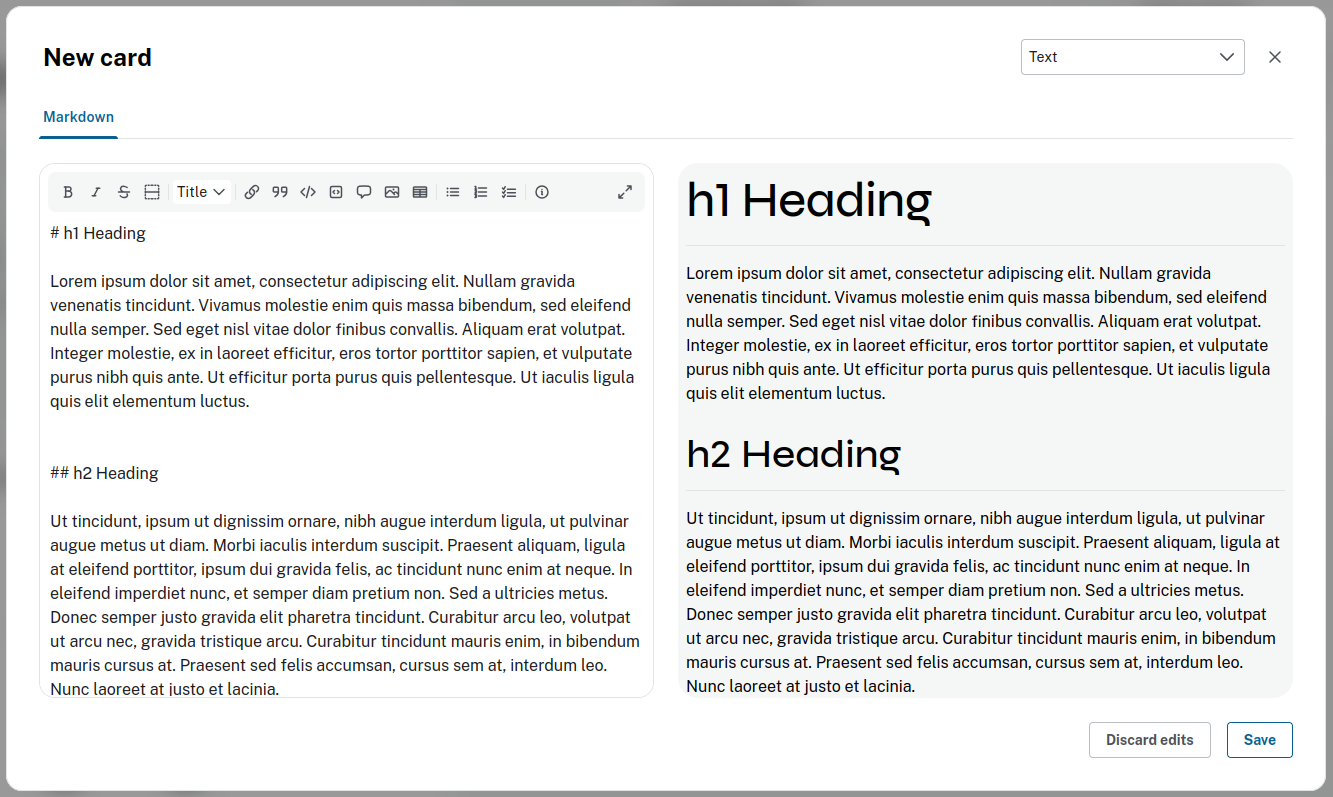Insert a code block
The width and height of the screenshot is (1333, 797).
pos(336,192)
